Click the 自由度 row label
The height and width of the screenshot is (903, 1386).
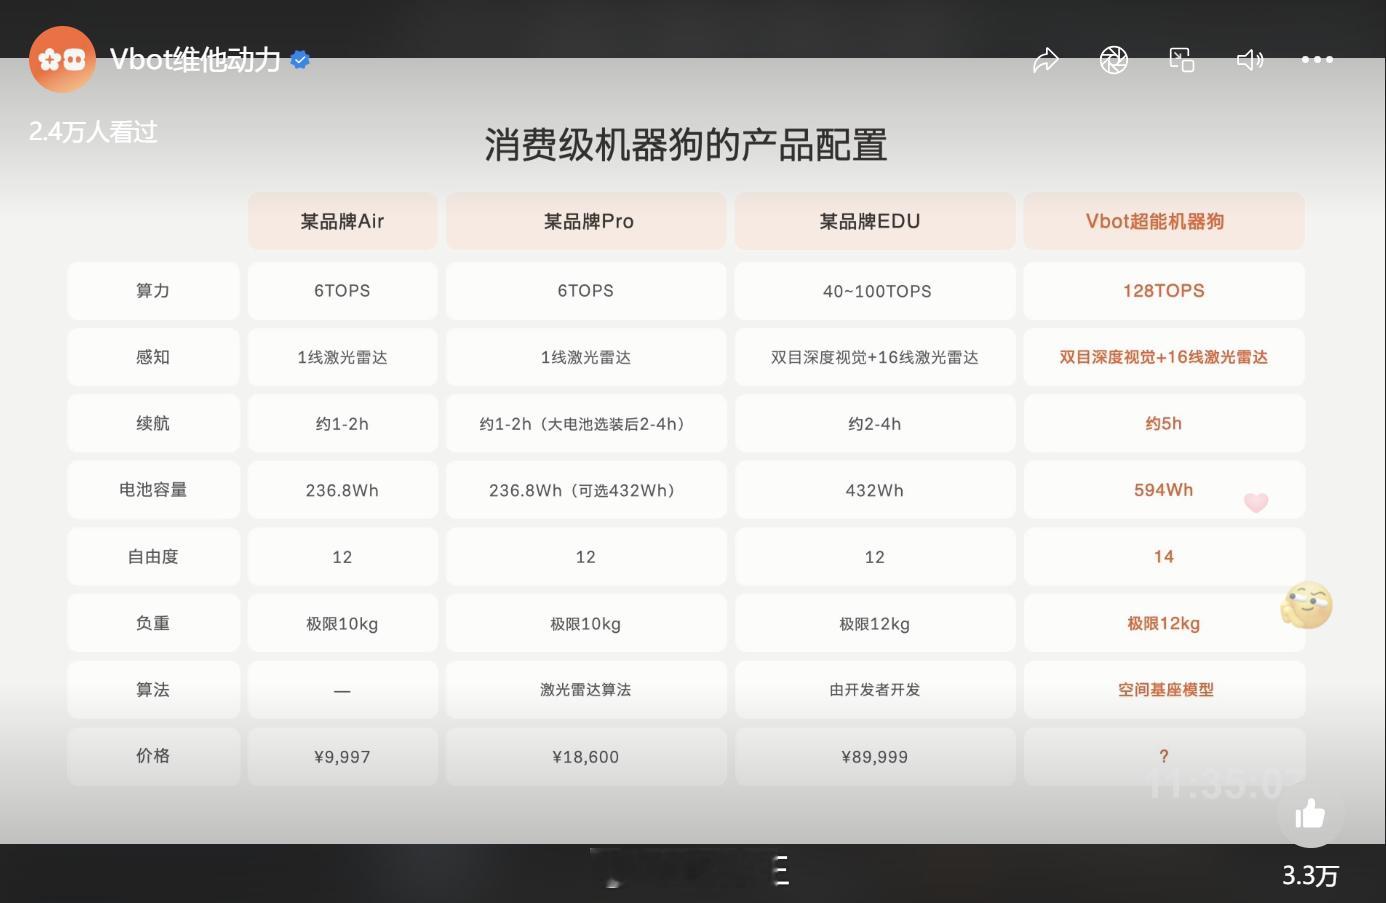point(153,557)
